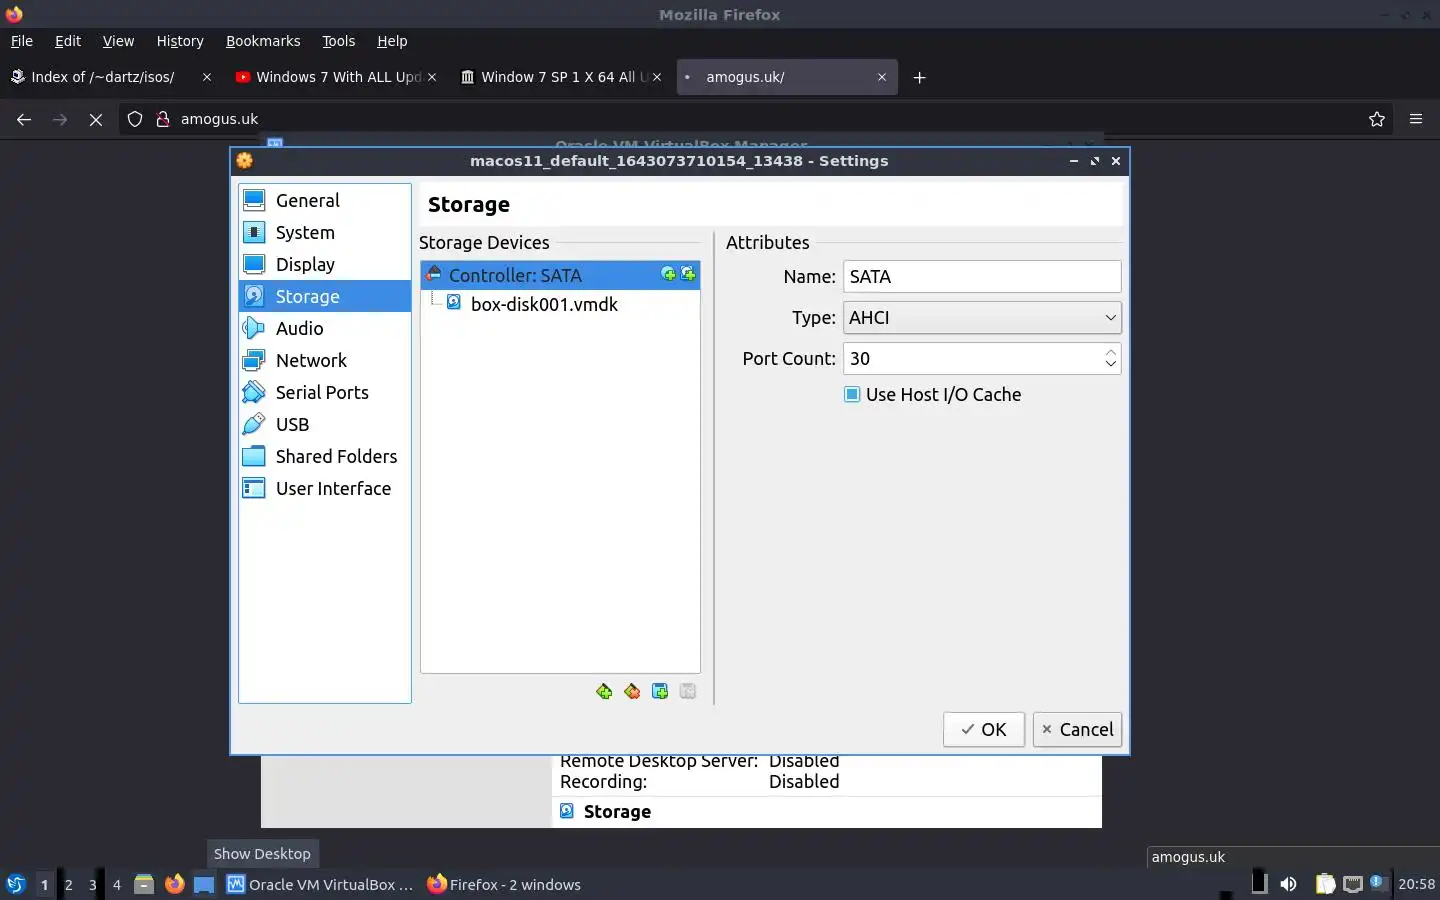
Task: Open the Audio settings category
Action: tap(325, 328)
